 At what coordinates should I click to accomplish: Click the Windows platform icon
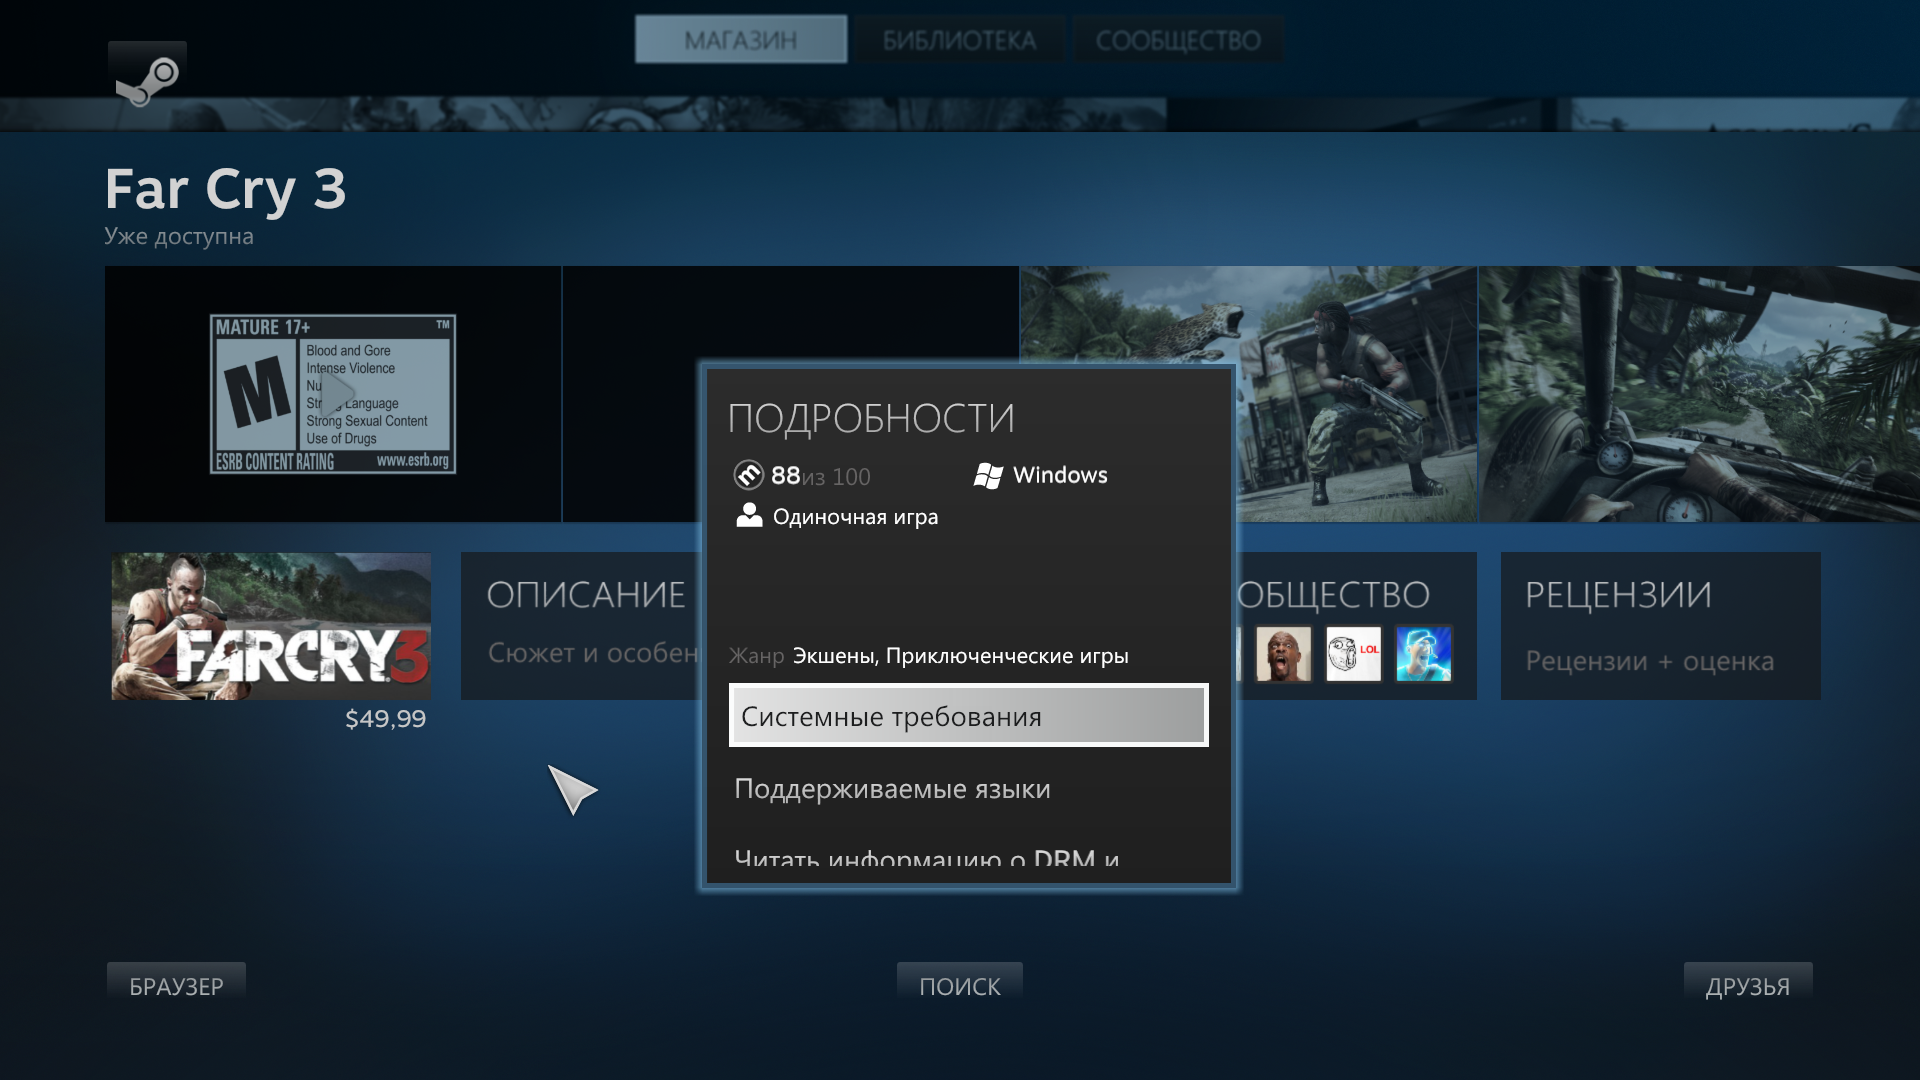(988, 476)
